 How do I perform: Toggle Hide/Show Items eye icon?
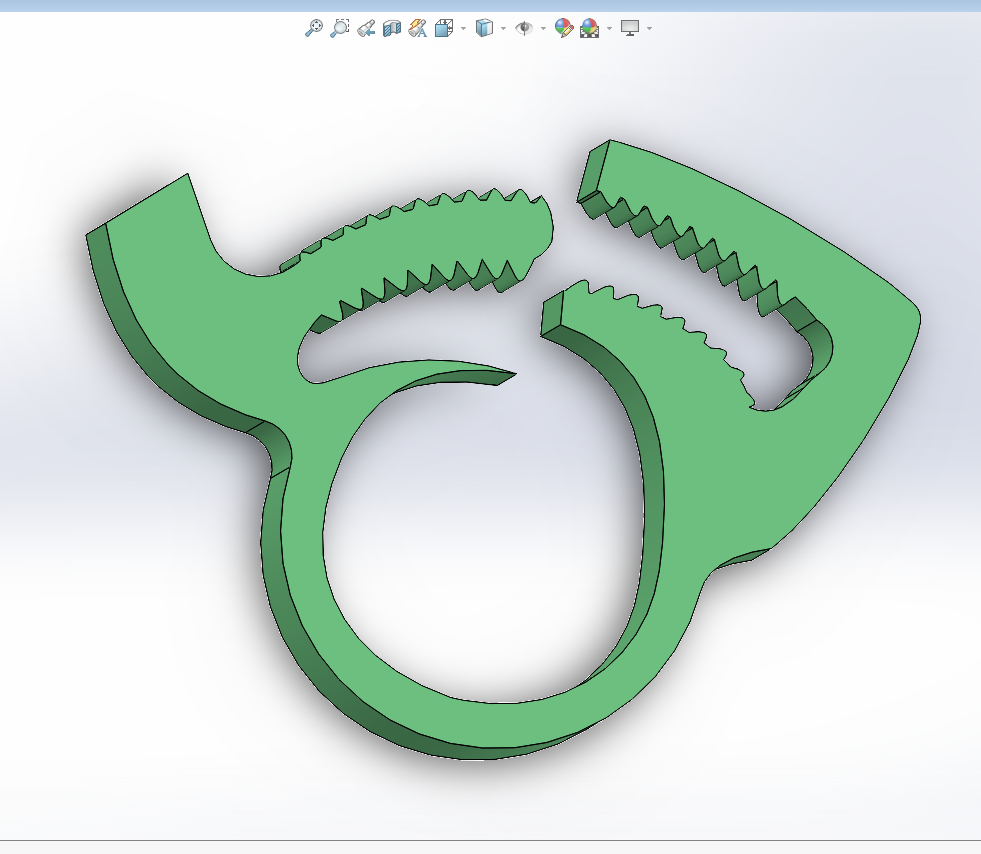[524, 28]
